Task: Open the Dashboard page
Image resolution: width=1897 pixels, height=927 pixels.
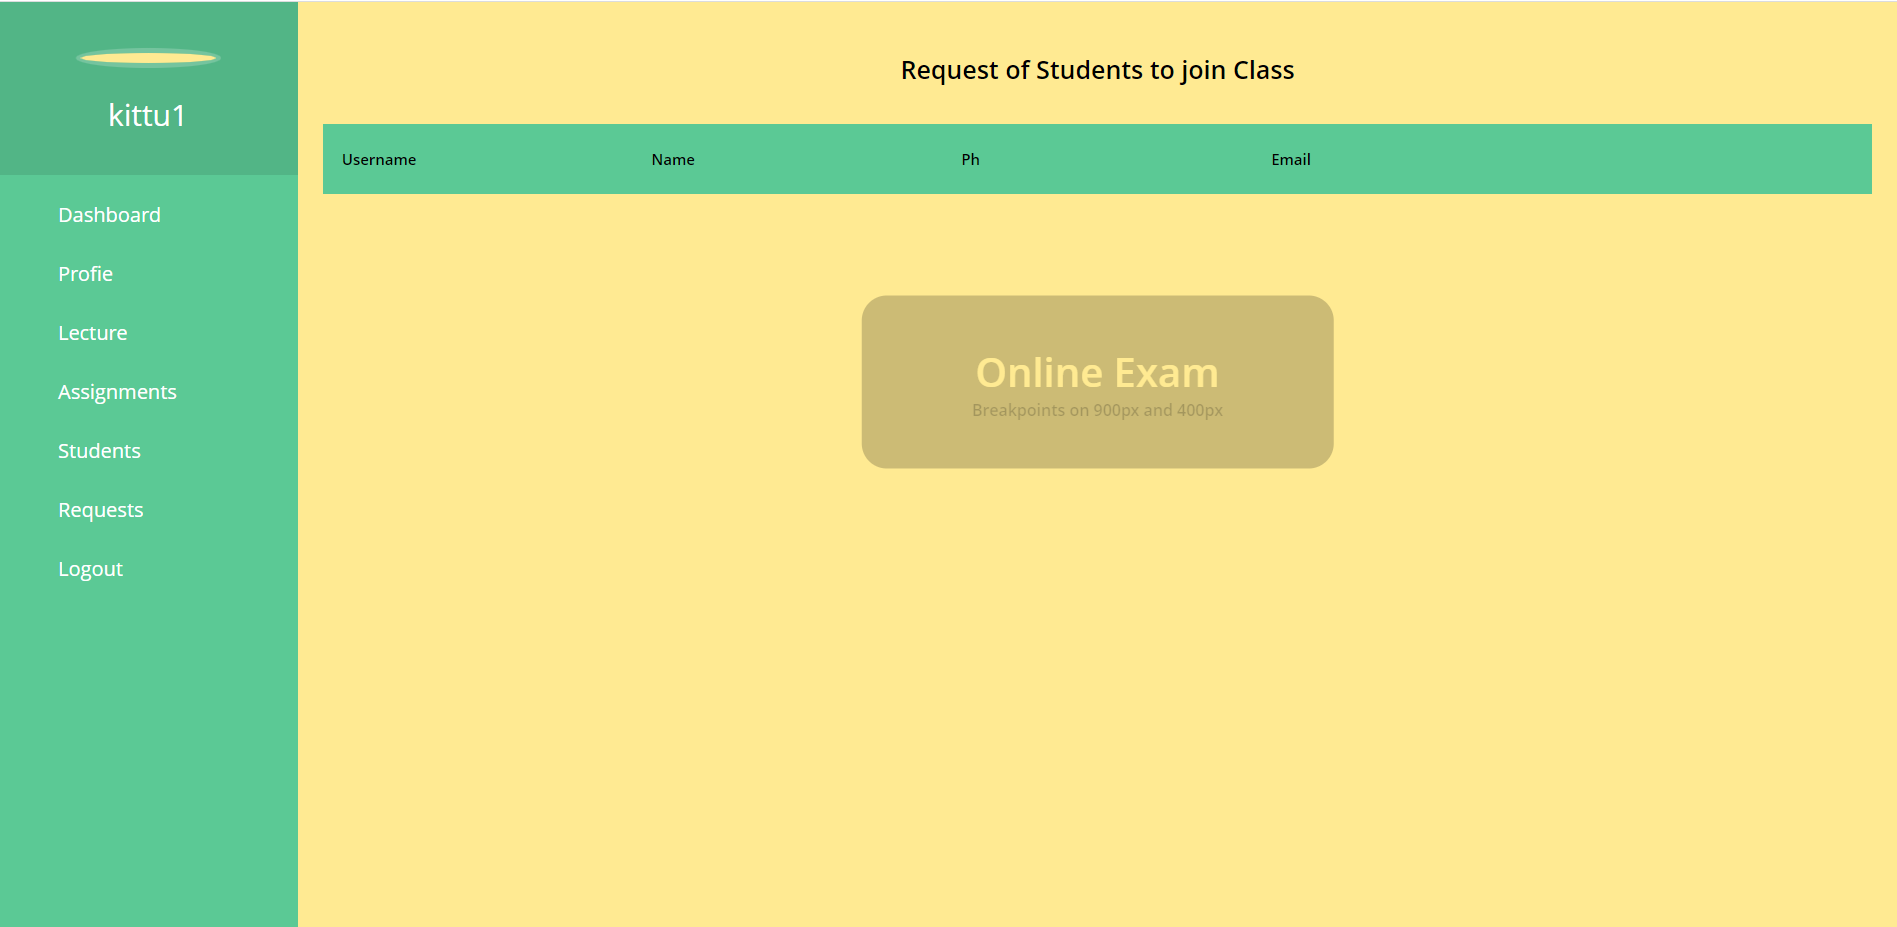Action: [x=109, y=214]
